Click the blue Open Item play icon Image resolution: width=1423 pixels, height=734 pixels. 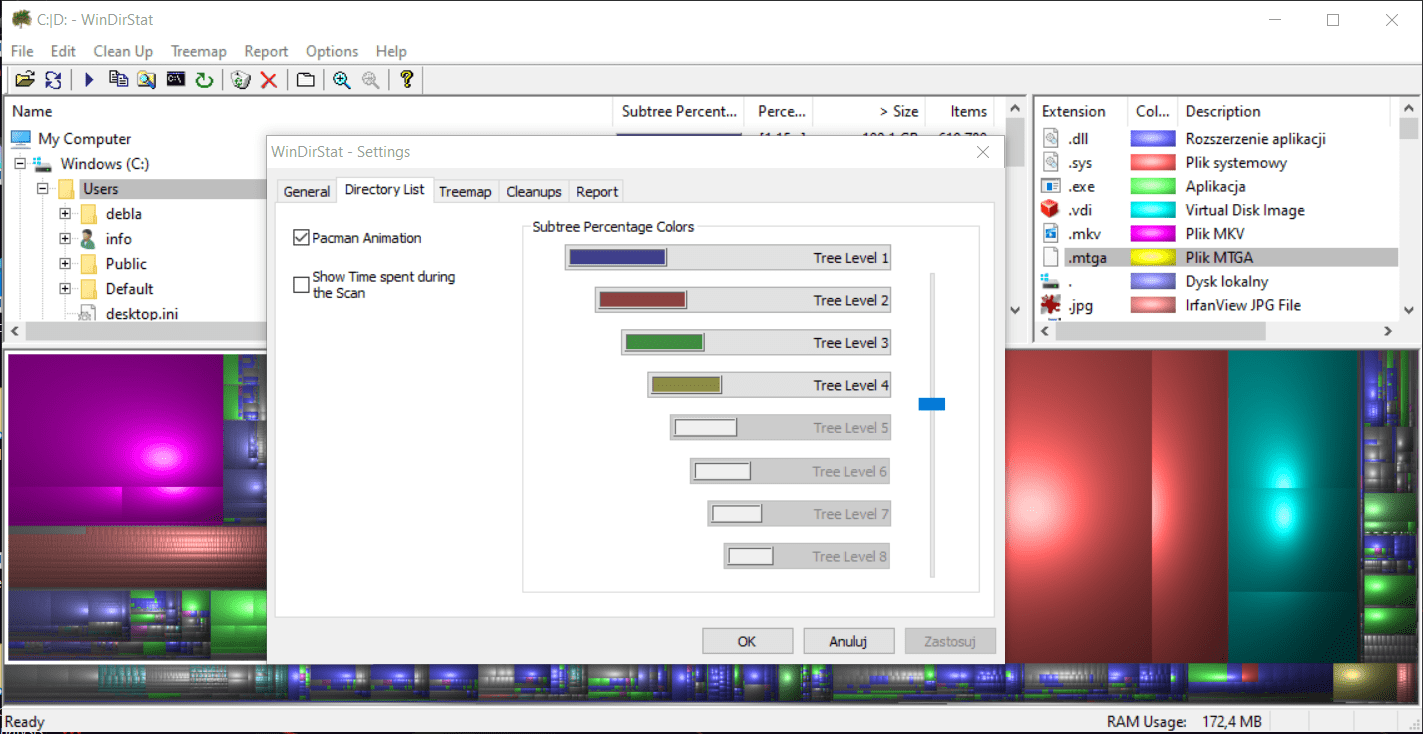tap(89, 80)
